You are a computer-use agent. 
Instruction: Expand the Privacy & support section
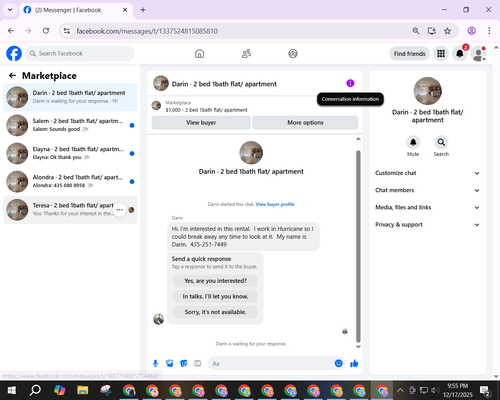pyautogui.click(x=427, y=225)
